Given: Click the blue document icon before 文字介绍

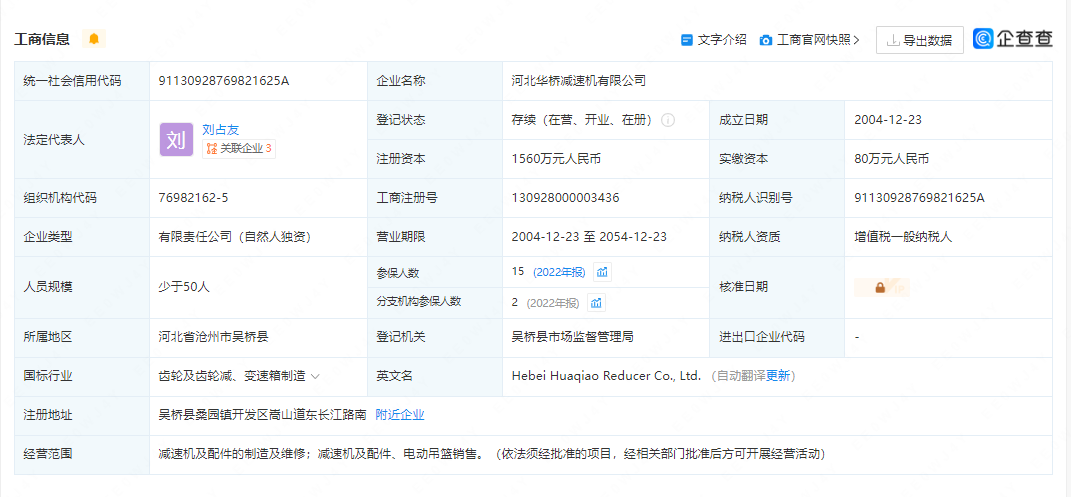Looking at the screenshot, I should tap(687, 40).
